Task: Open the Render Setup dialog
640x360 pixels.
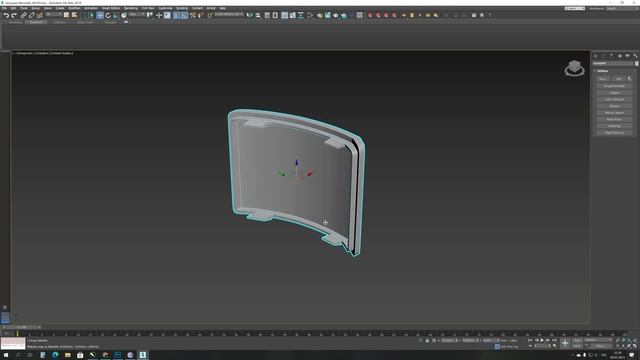Action: (x=320, y=15)
